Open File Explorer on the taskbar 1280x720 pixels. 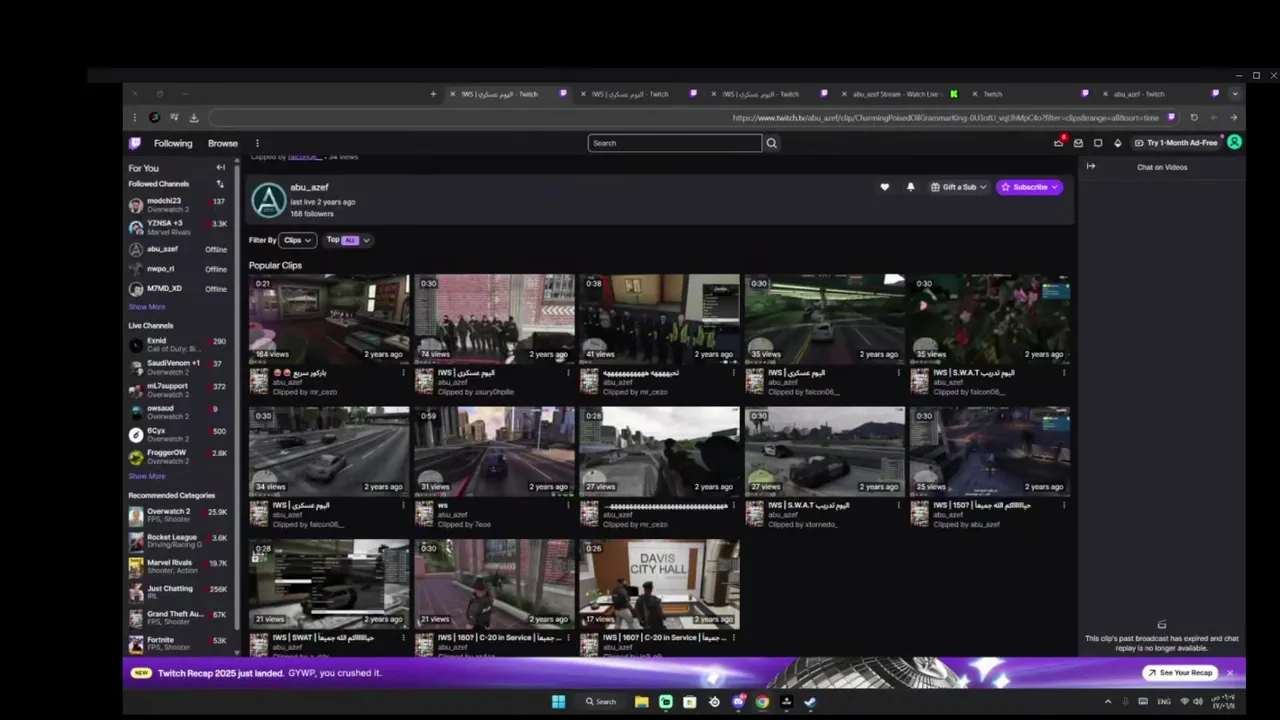tap(641, 702)
